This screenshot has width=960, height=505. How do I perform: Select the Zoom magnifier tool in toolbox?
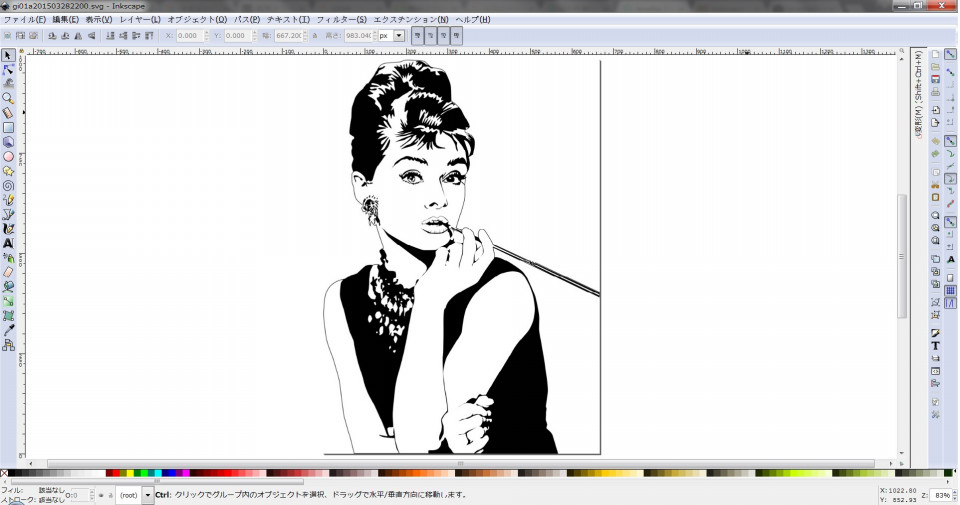coord(8,98)
